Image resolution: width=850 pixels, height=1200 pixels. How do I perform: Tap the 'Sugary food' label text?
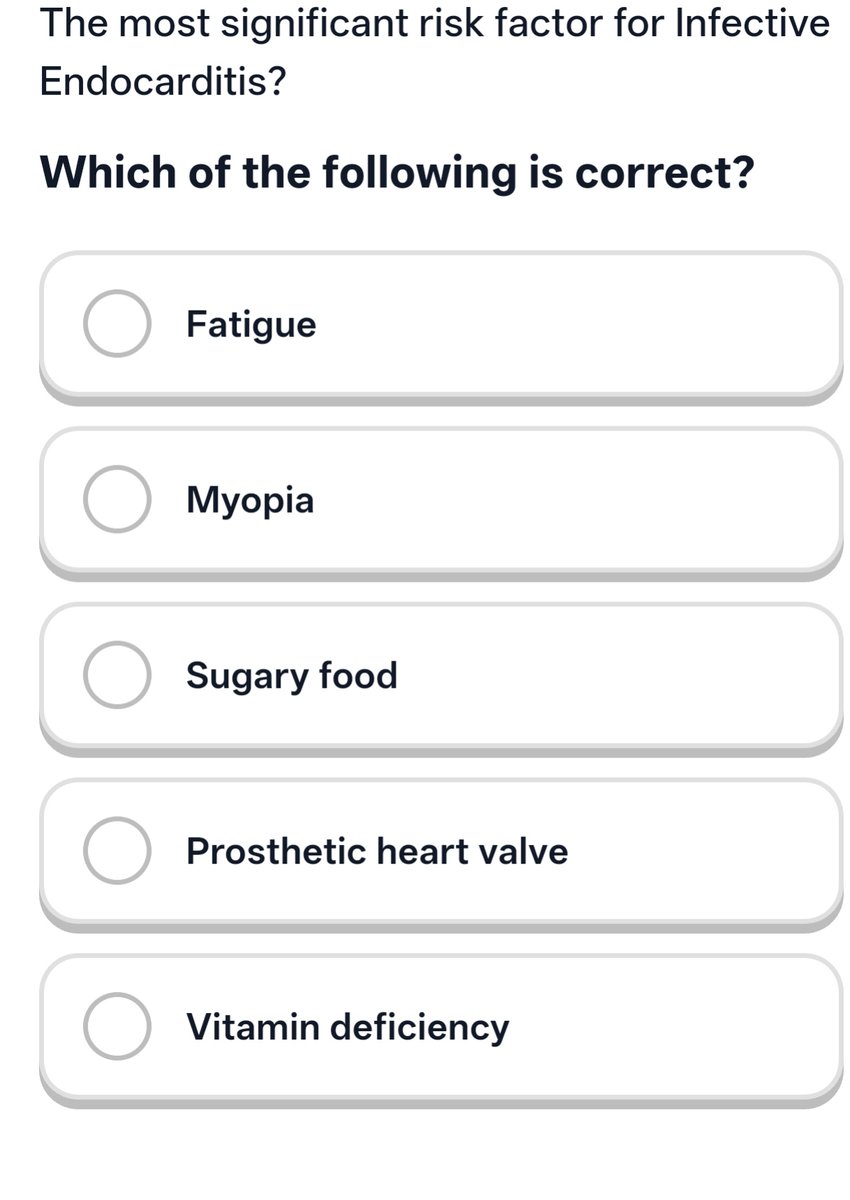tap(292, 677)
